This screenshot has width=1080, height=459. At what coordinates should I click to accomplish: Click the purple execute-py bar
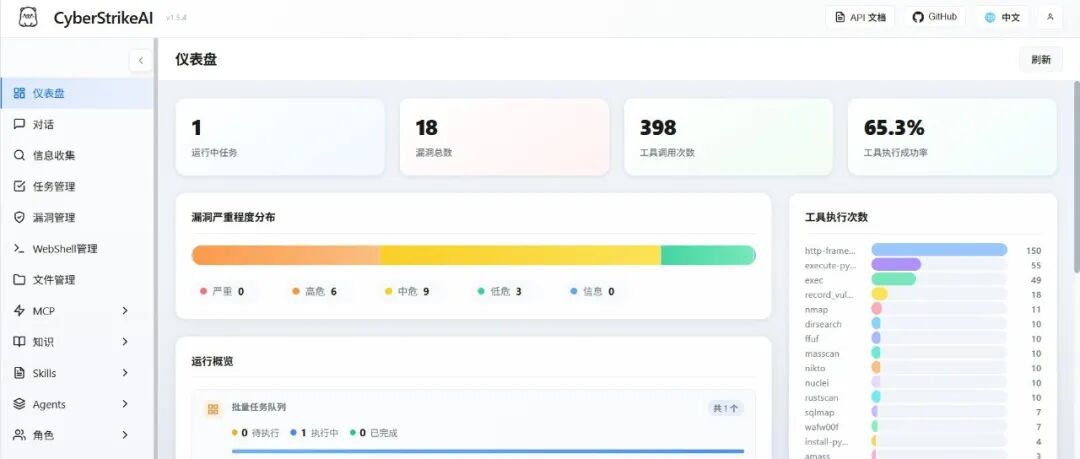coord(896,265)
